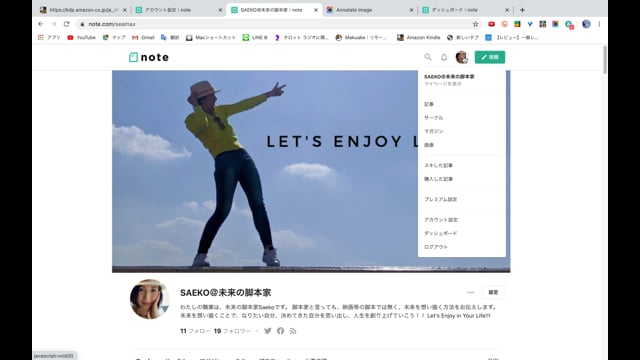Select マイページを表示 in the dropdown menu

coord(442,84)
